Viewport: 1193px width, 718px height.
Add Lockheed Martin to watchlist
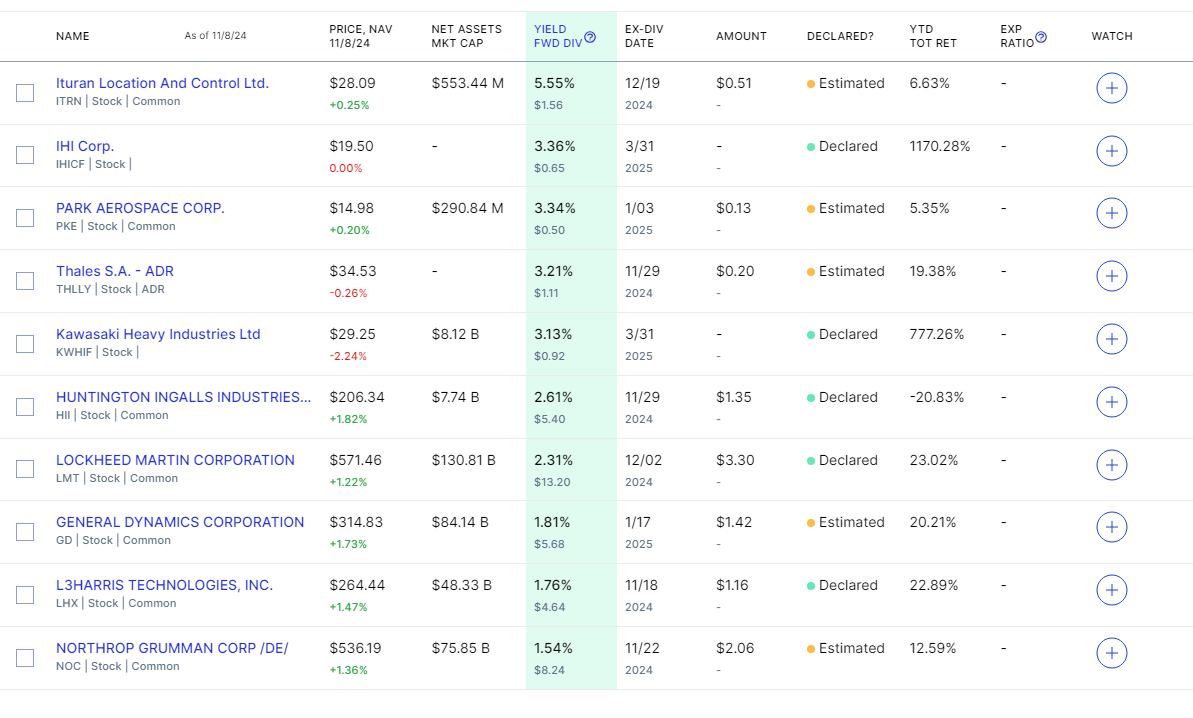pos(1112,465)
